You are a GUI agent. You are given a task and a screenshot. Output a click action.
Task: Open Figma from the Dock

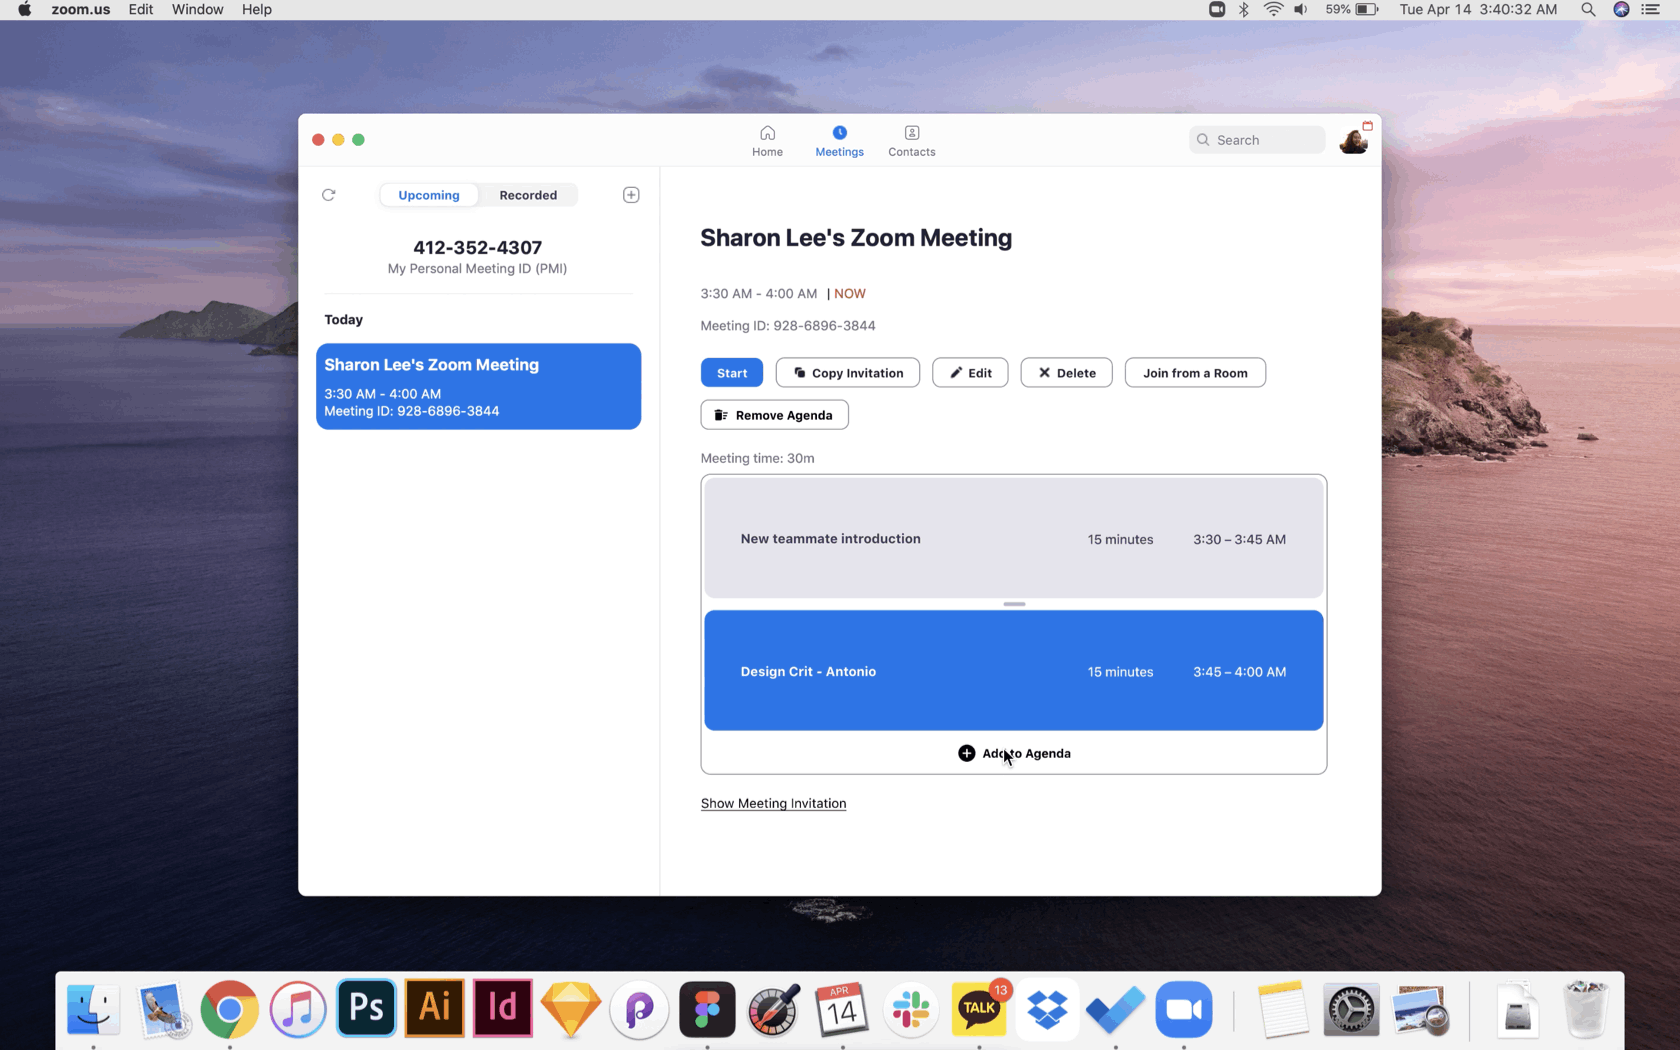pyautogui.click(x=707, y=1008)
